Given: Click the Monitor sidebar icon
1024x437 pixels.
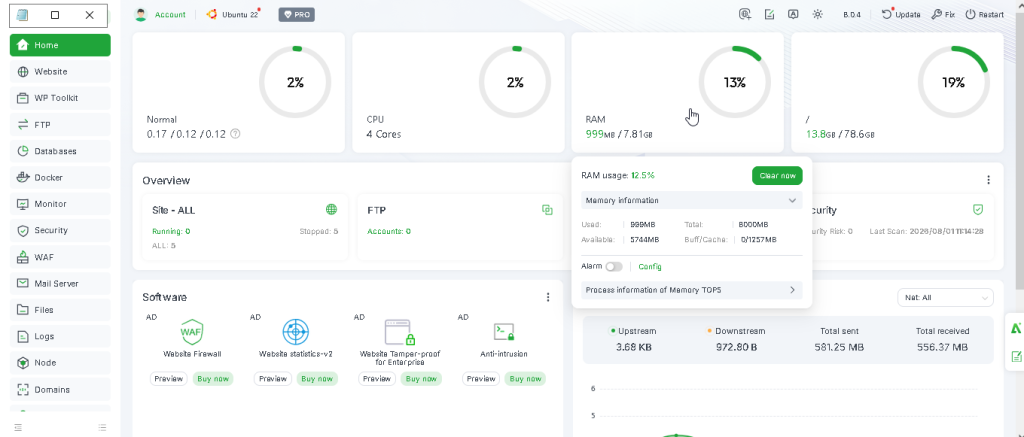Looking at the screenshot, I should tap(23, 204).
